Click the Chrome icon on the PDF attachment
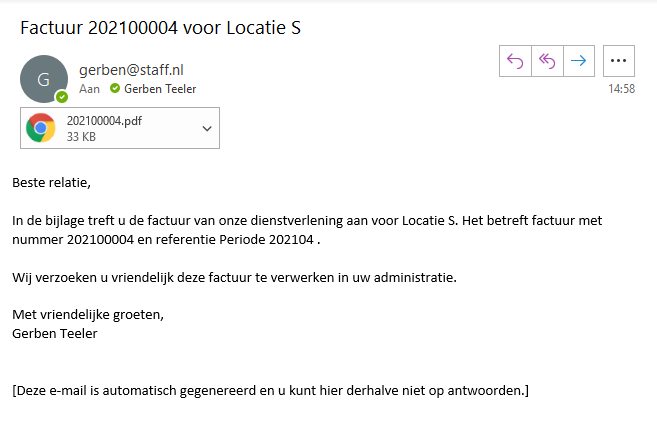The image size is (657, 430). coord(40,128)
